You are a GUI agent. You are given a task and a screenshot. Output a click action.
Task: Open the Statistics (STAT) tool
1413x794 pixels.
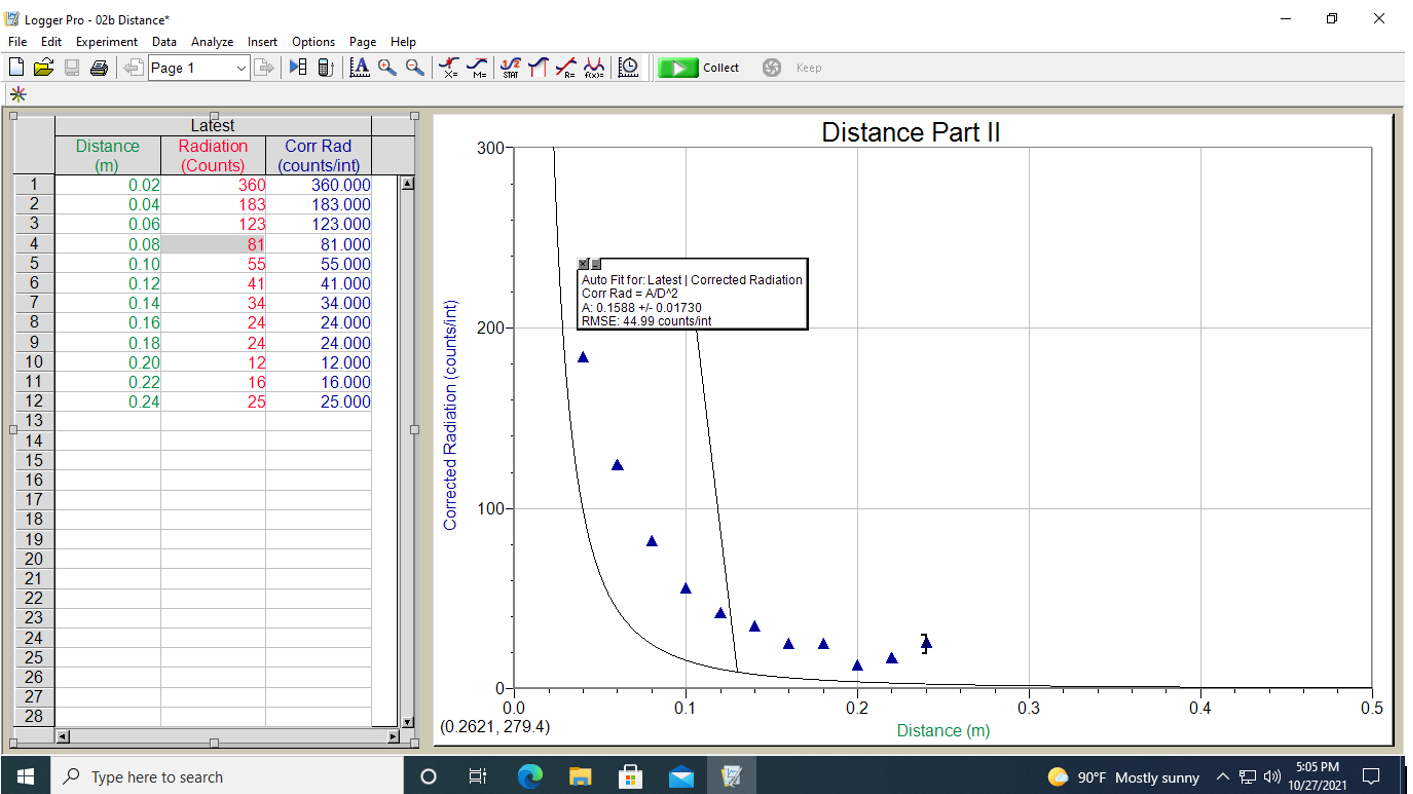click(x=510, y=67)
